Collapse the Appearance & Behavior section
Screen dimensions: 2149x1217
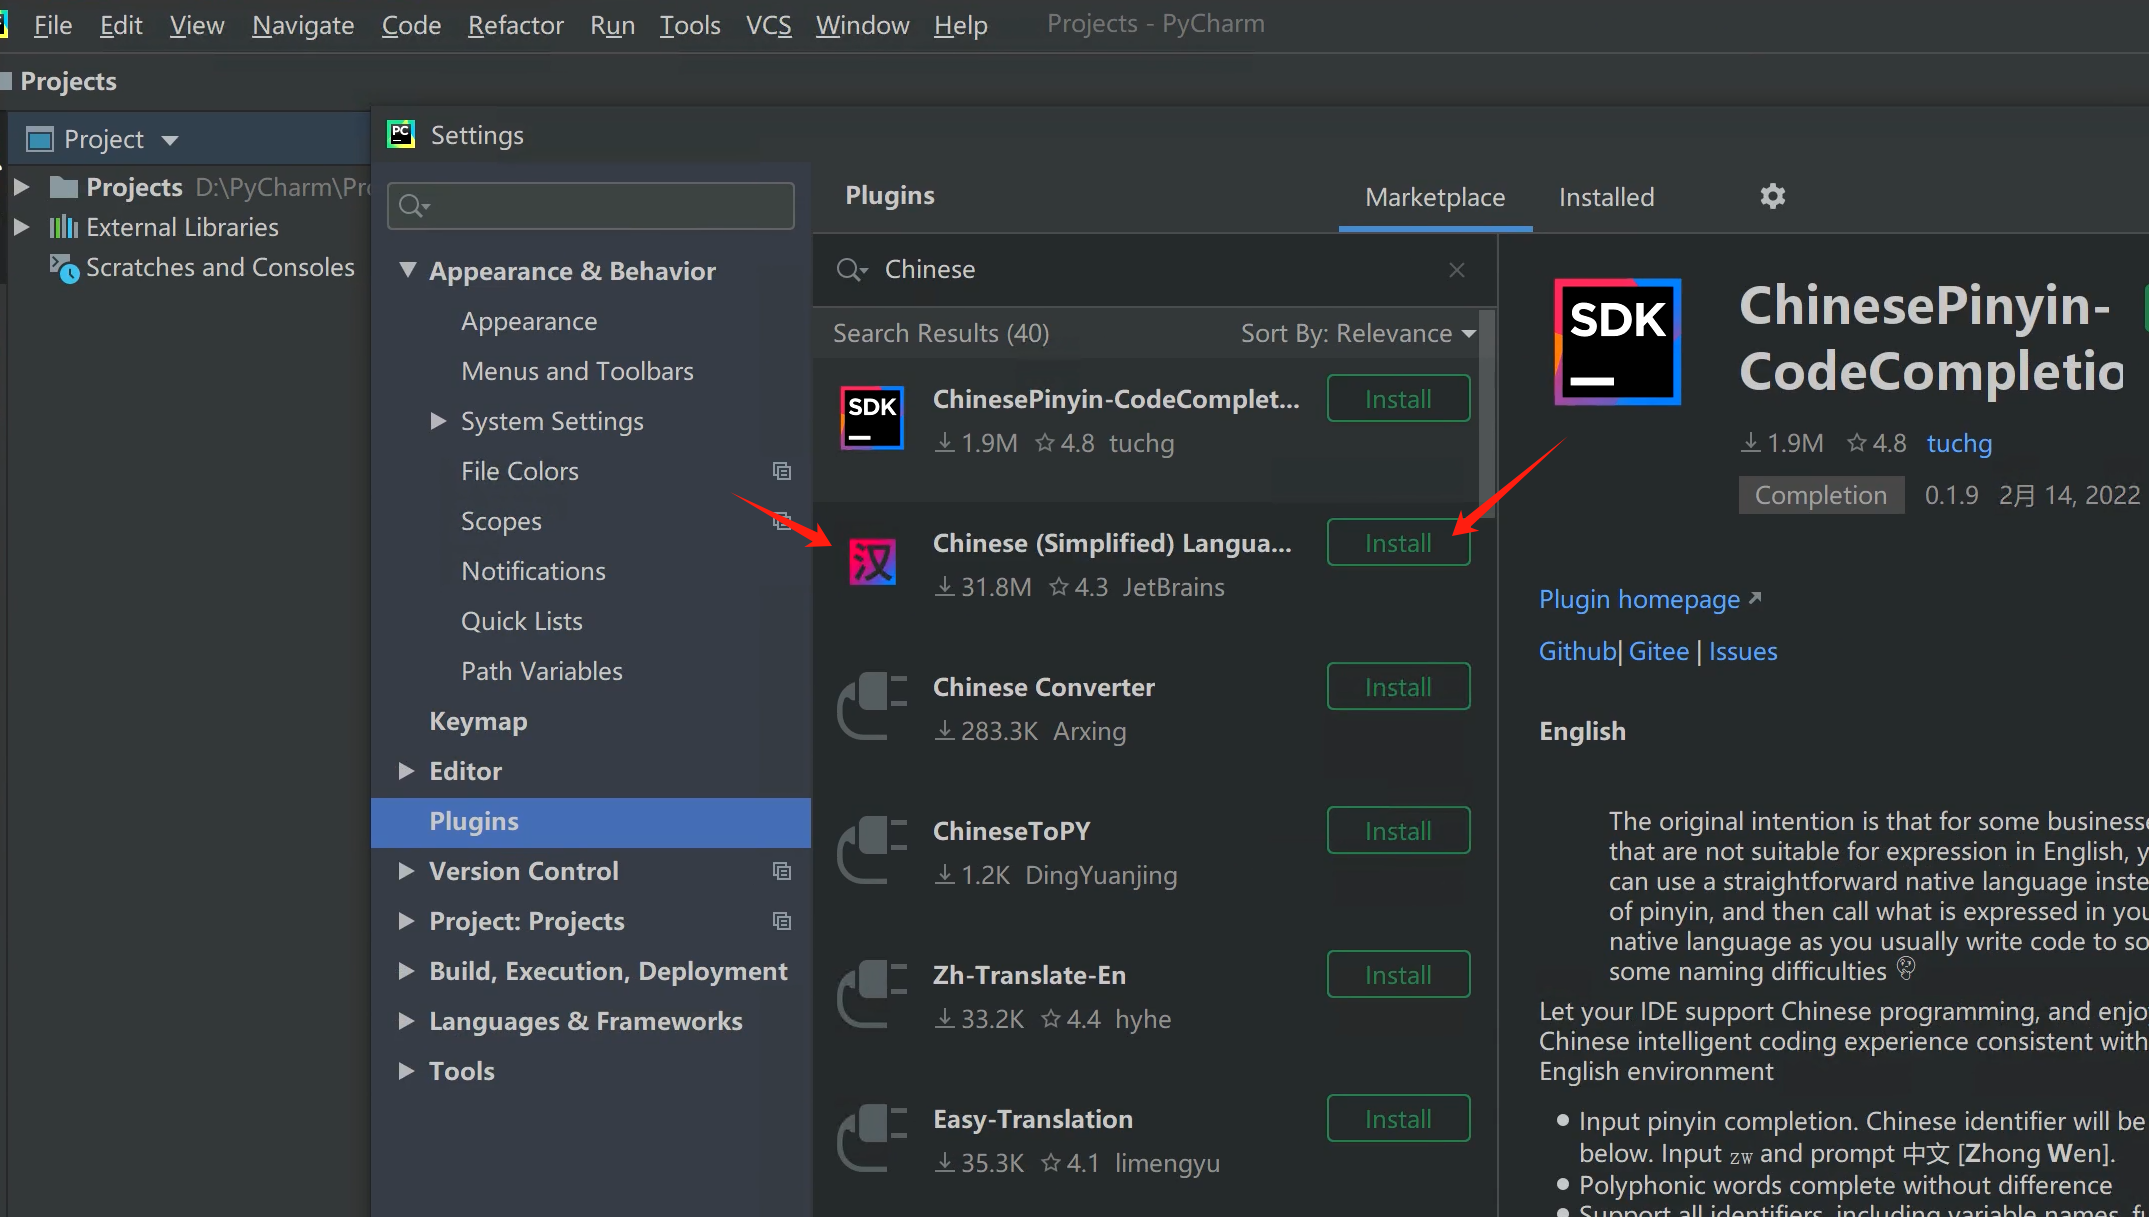[x=407, y=270]
